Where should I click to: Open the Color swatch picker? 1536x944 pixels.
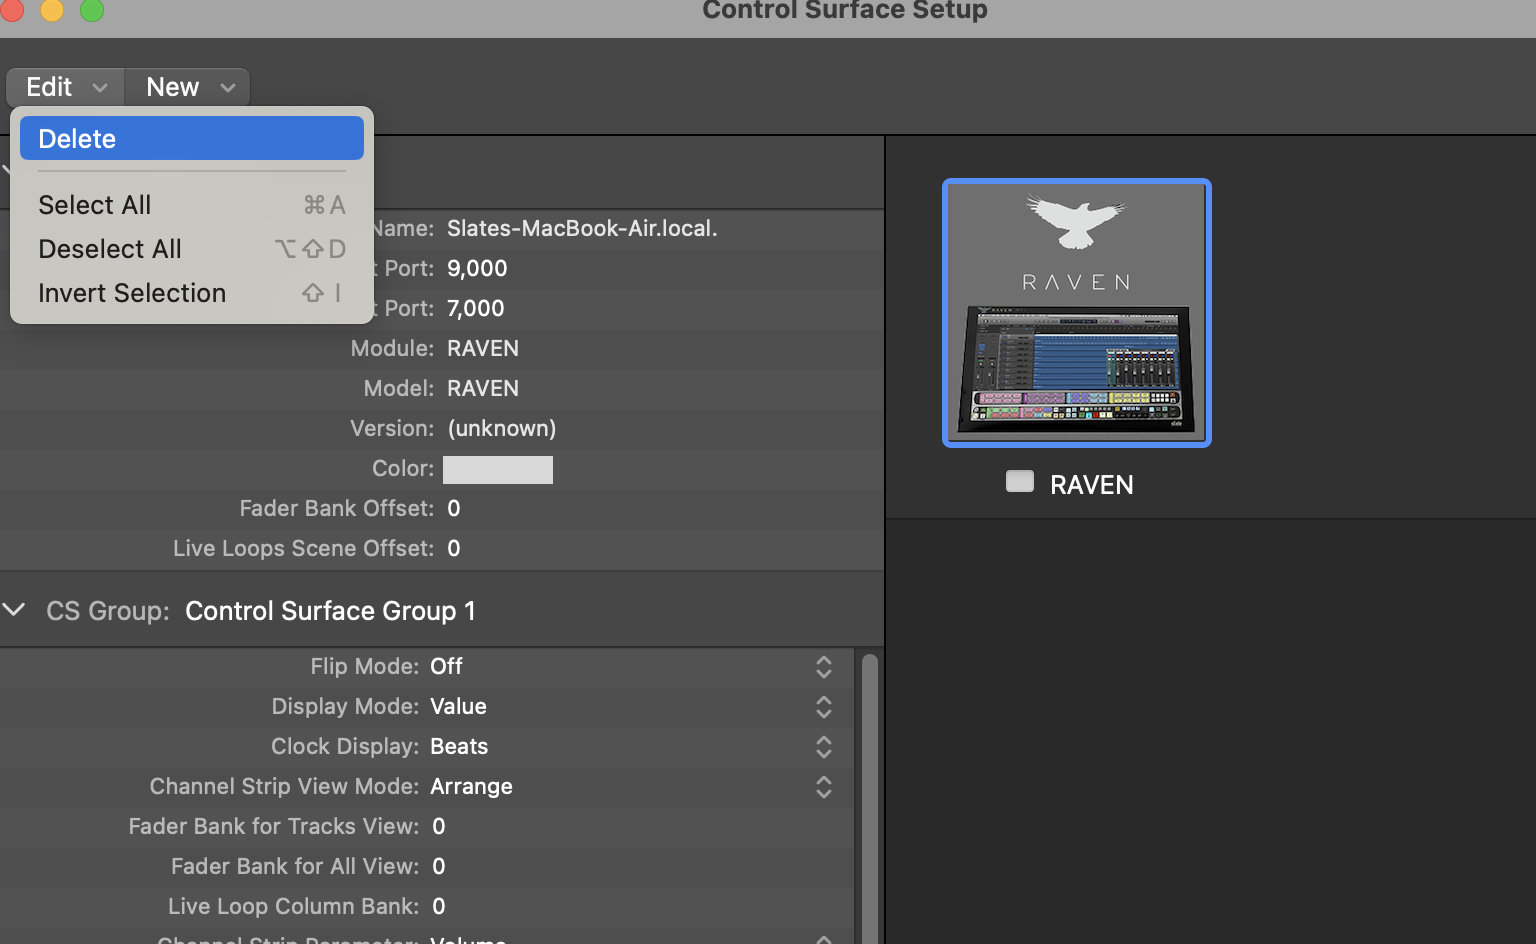click(498, 470)
